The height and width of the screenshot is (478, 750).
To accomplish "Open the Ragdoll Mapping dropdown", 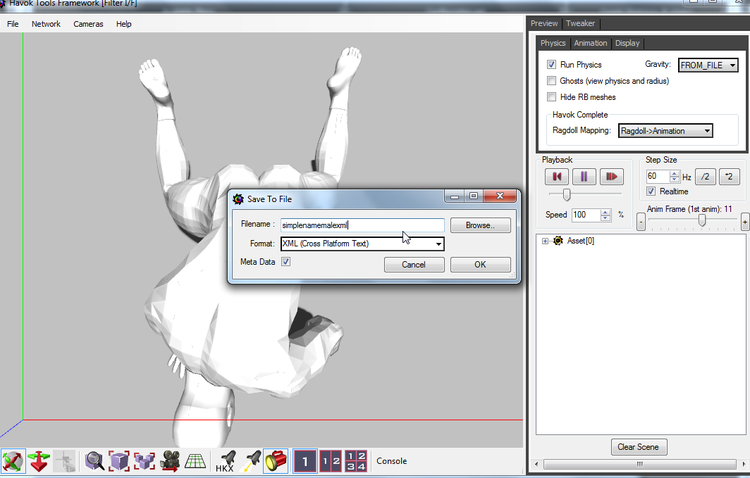I will pos(665,131).
